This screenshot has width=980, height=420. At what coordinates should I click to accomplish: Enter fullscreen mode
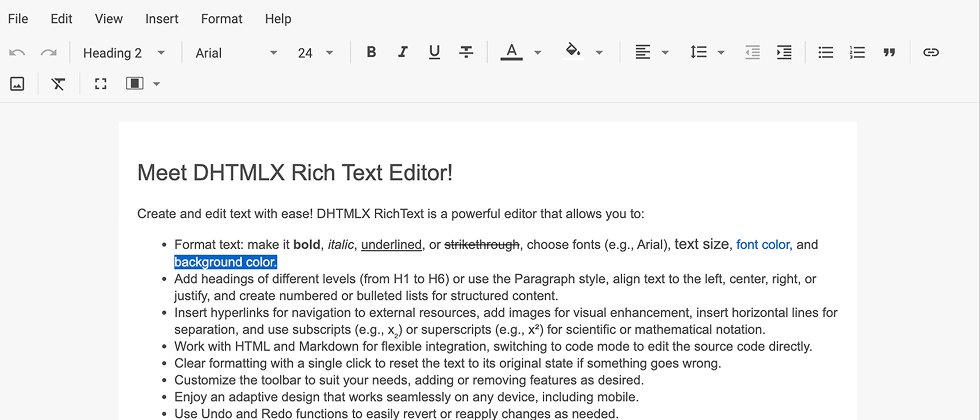pos(100,84)
